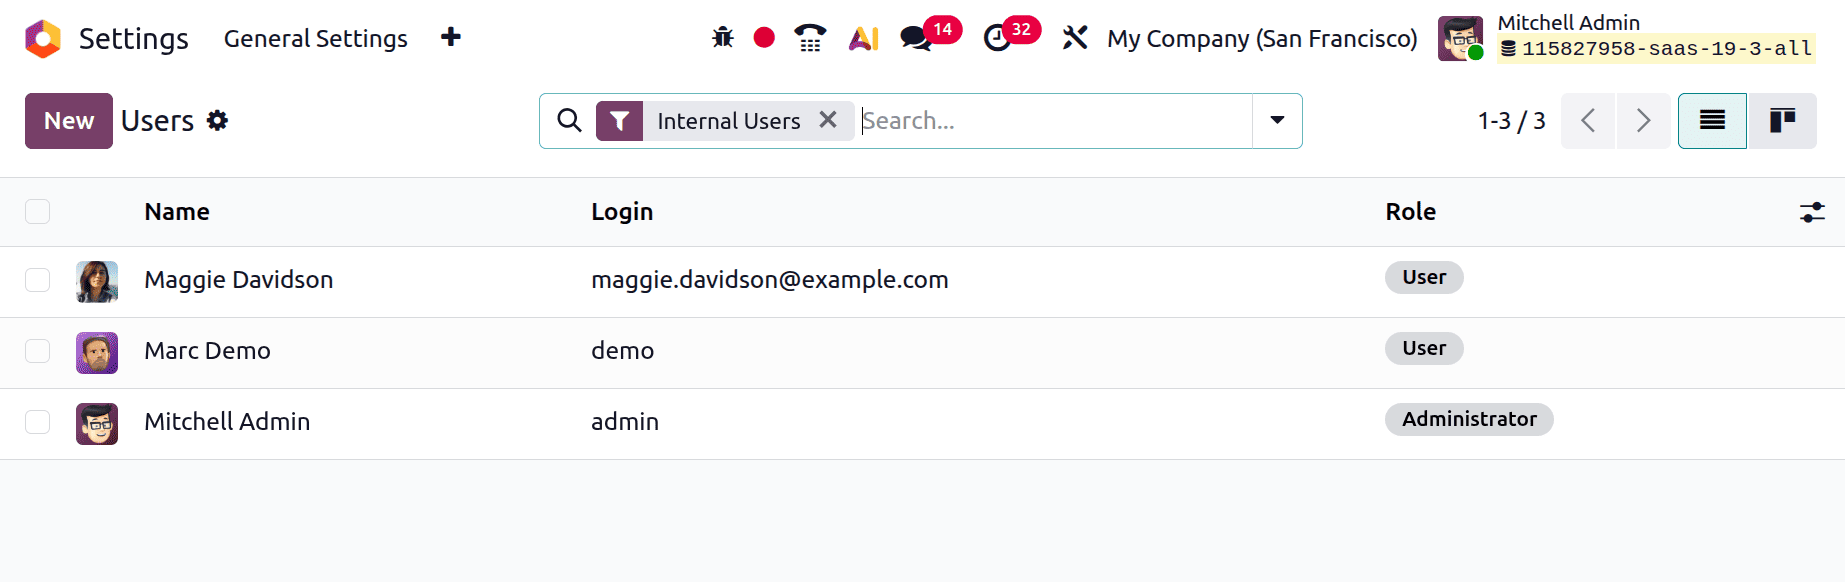Click login maggie.davidson@example.com
This screenshot has width=1845, height=582.
[x=770, y=280]
